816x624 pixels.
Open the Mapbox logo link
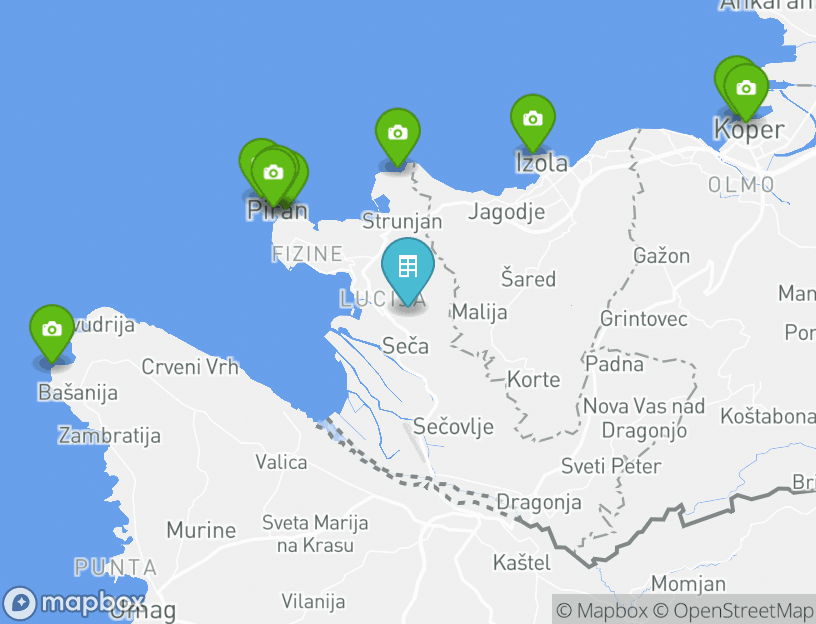pos(74,604)
